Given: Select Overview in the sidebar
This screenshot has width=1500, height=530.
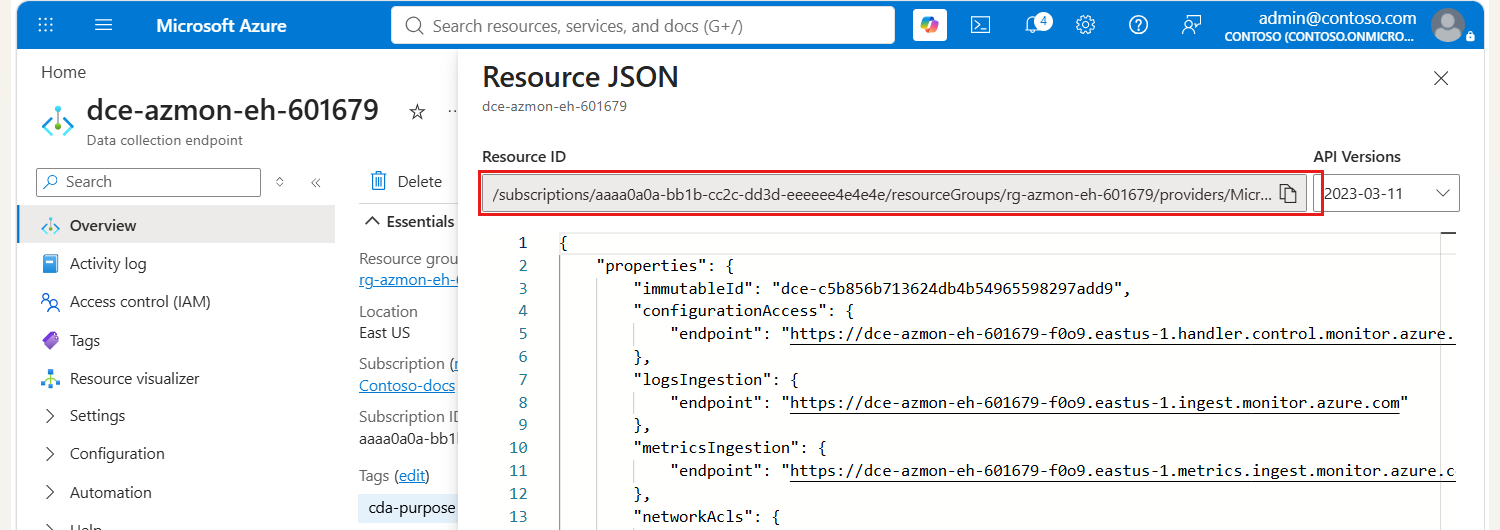Looking at the screenshot, I should point(176,225).
